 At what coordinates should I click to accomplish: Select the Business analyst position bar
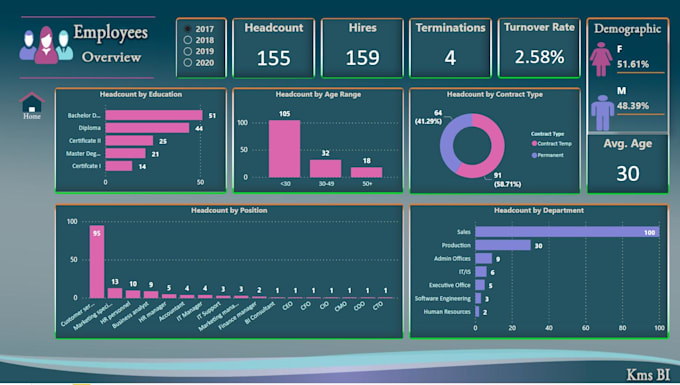pyautogui.click(x=151, y=295)
